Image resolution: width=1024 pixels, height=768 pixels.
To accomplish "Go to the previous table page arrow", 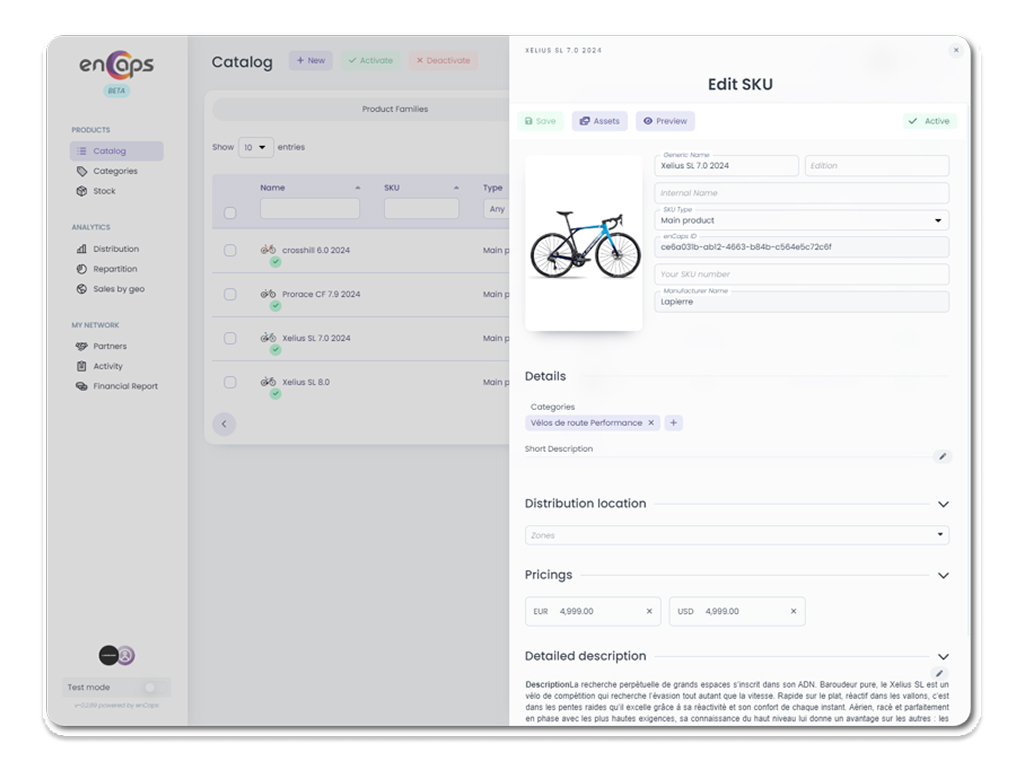I will tap(224, 424).
